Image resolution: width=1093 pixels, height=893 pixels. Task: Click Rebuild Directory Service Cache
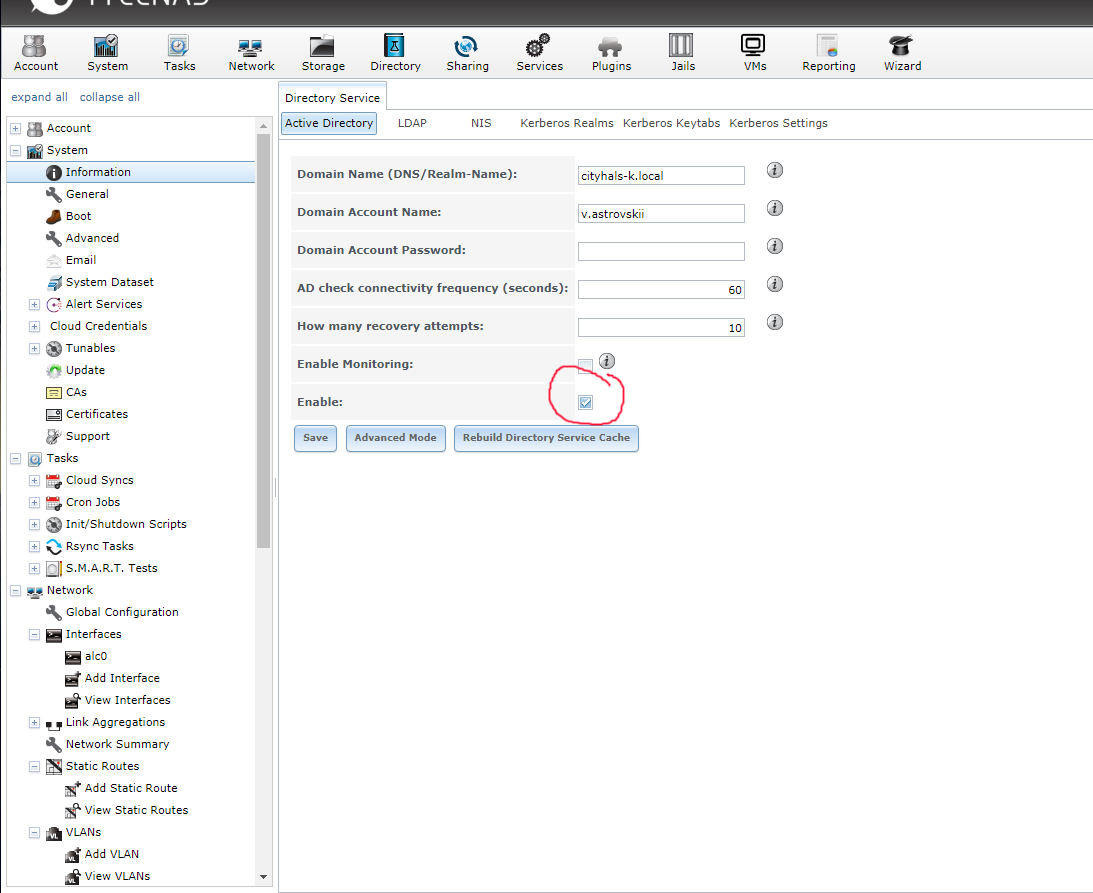(546, 438)
